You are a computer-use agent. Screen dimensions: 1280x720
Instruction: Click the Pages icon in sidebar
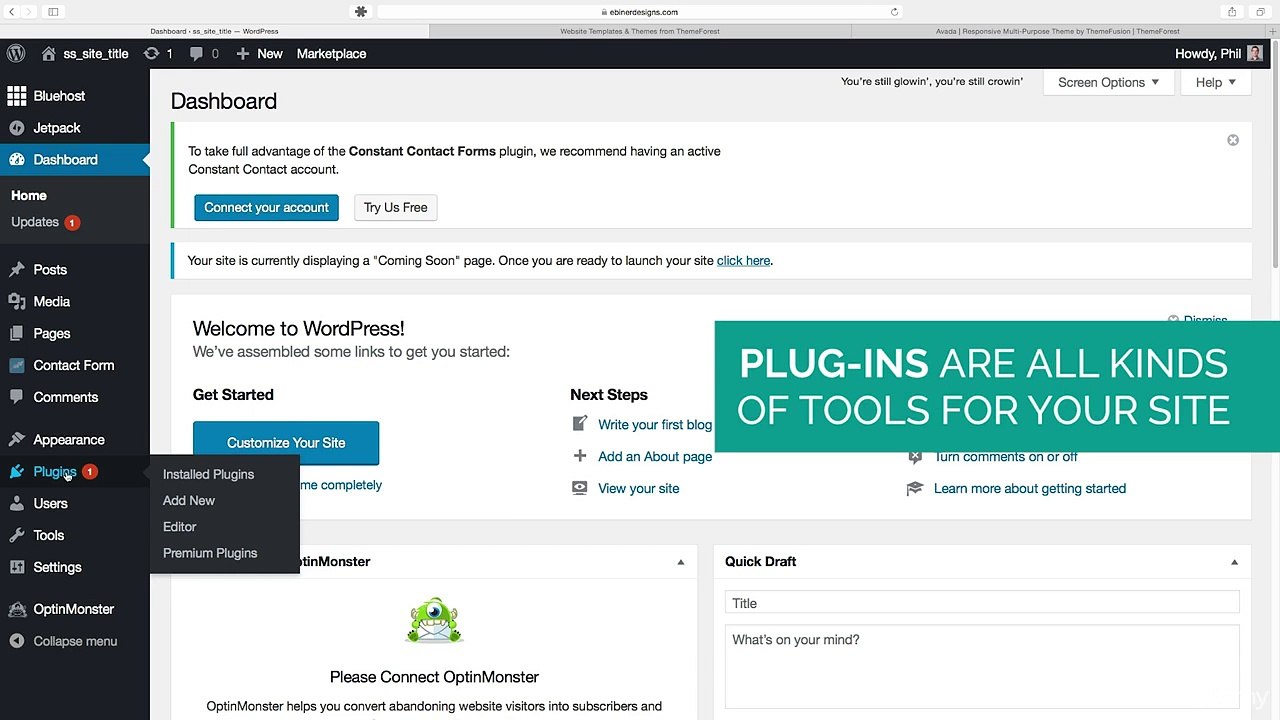(17, 334)
